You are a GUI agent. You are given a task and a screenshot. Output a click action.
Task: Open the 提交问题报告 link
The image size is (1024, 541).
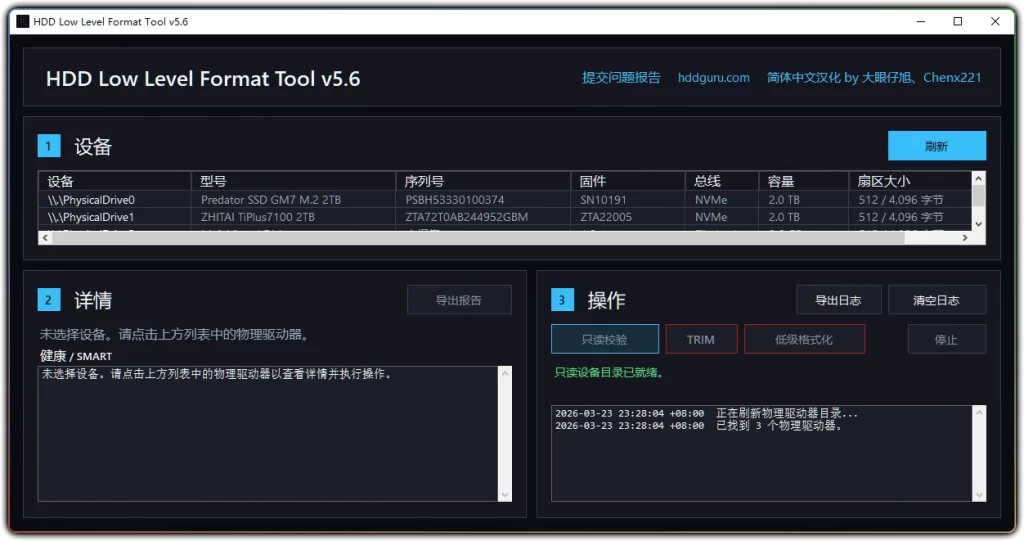(x=621, y=78)
